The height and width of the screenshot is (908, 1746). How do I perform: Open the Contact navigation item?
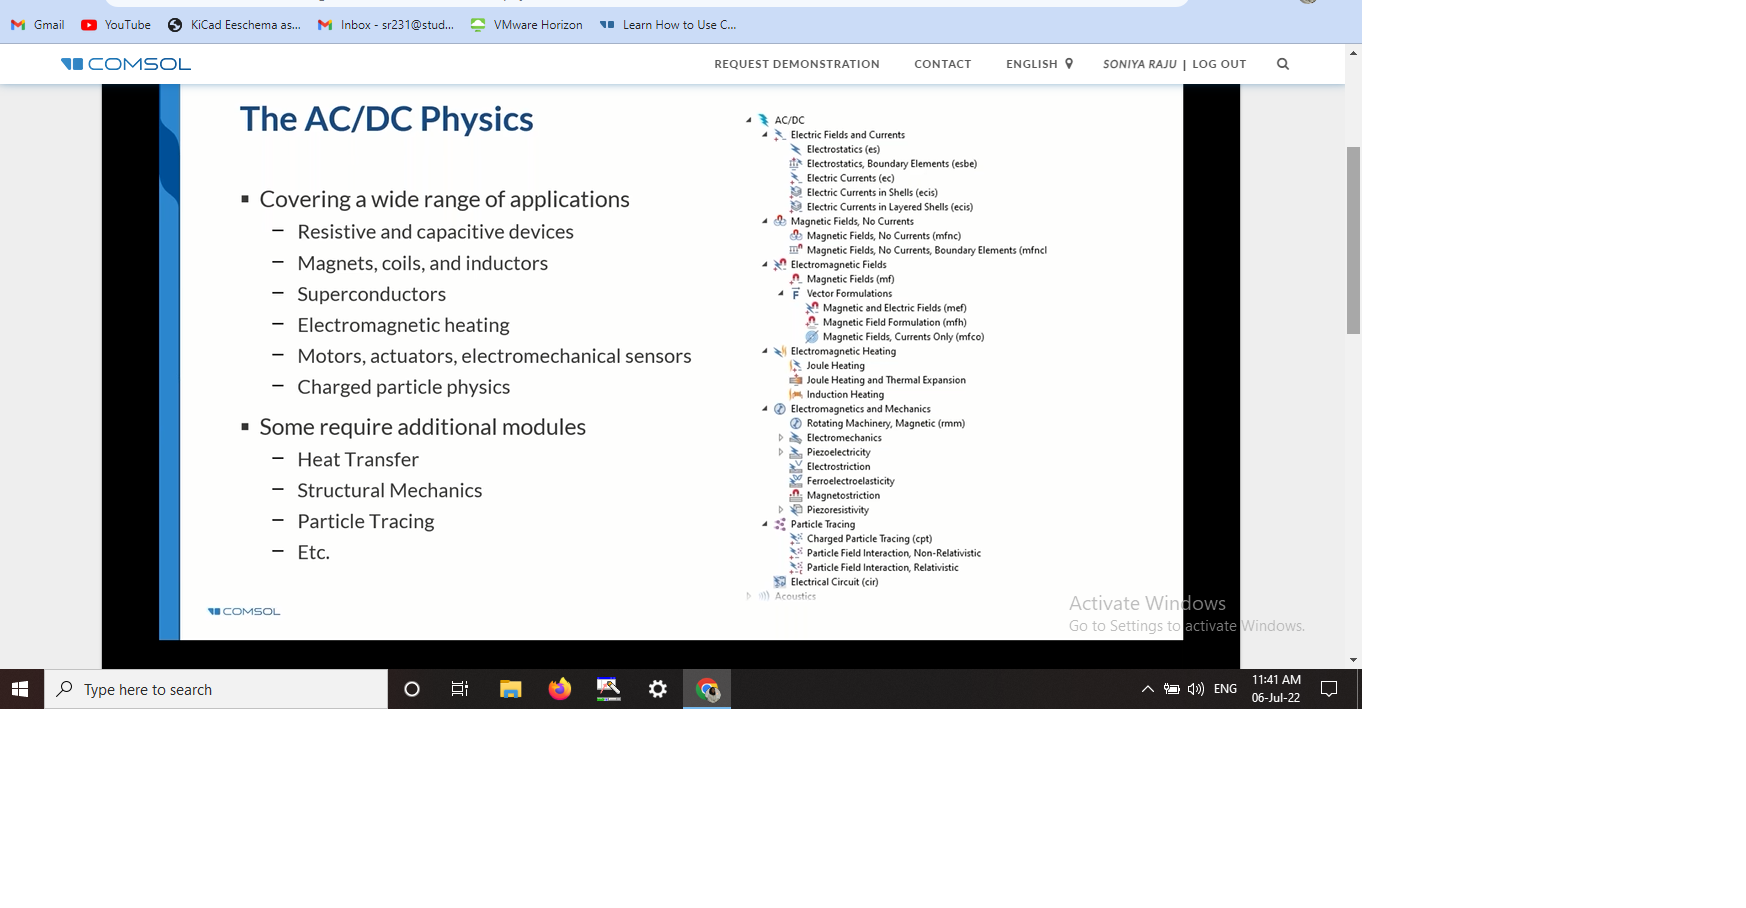pyautogui.click(x=942, y=64)
